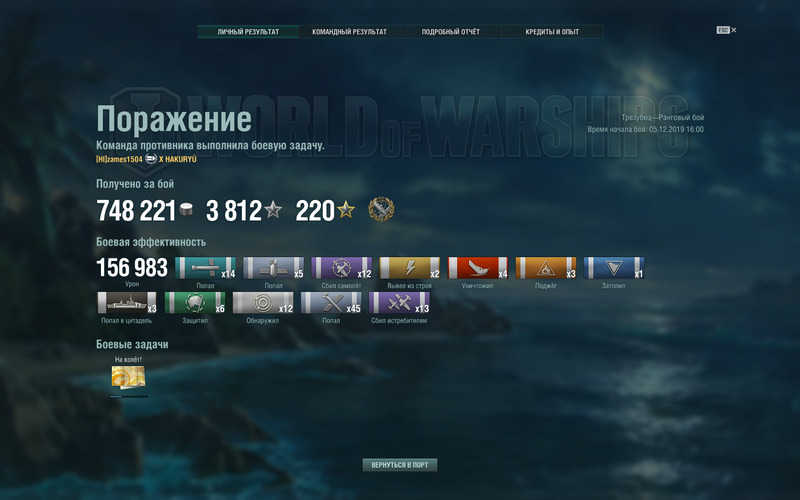
Task: Select the spotted ribbon x12
Action: [x=263, y=303]
